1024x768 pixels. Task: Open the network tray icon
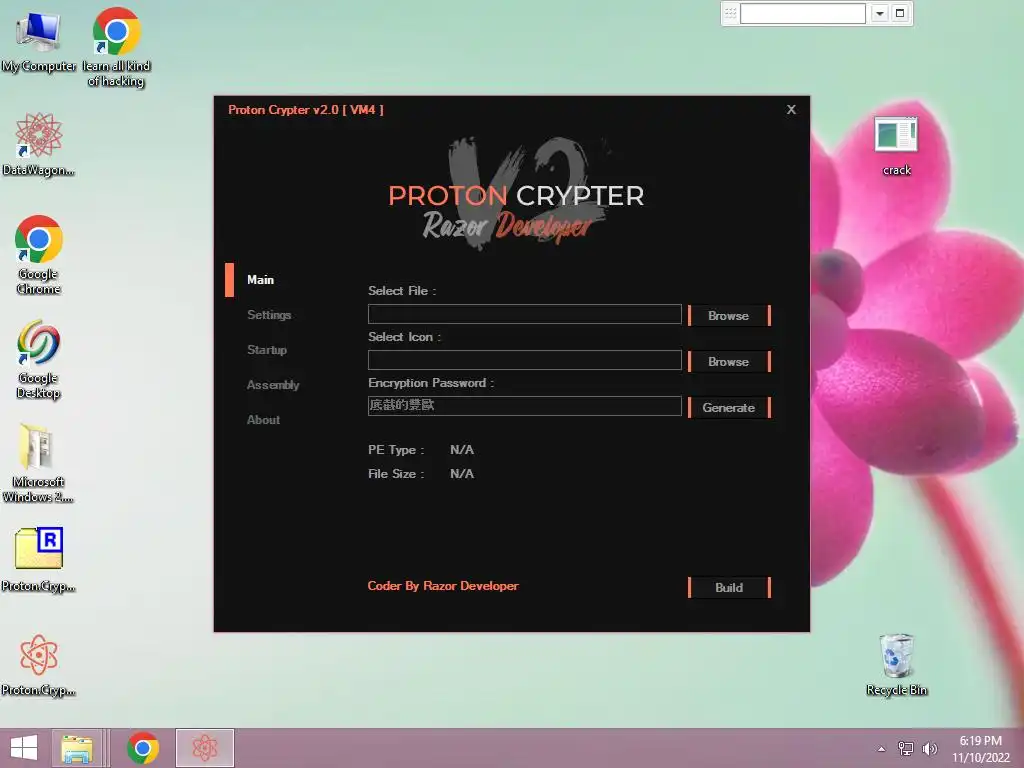[x=906, y=749]
